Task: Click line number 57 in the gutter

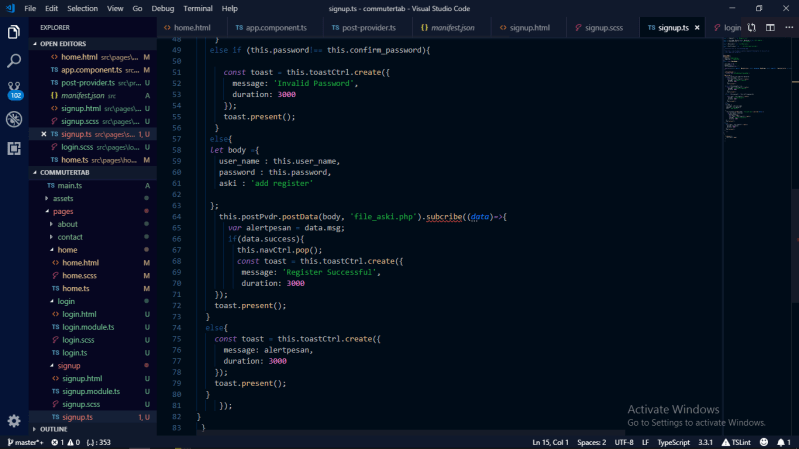Action: [x=176, y=139]
